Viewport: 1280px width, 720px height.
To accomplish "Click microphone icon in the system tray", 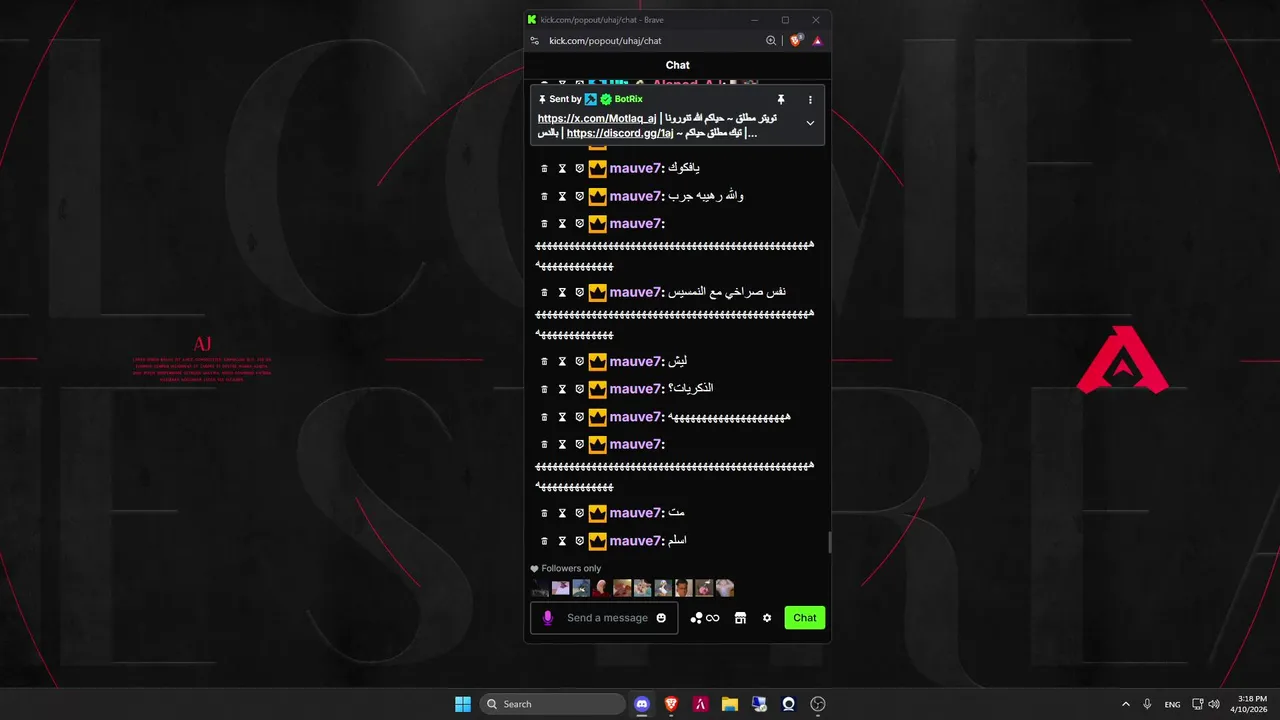I will tap(1147, 704).
